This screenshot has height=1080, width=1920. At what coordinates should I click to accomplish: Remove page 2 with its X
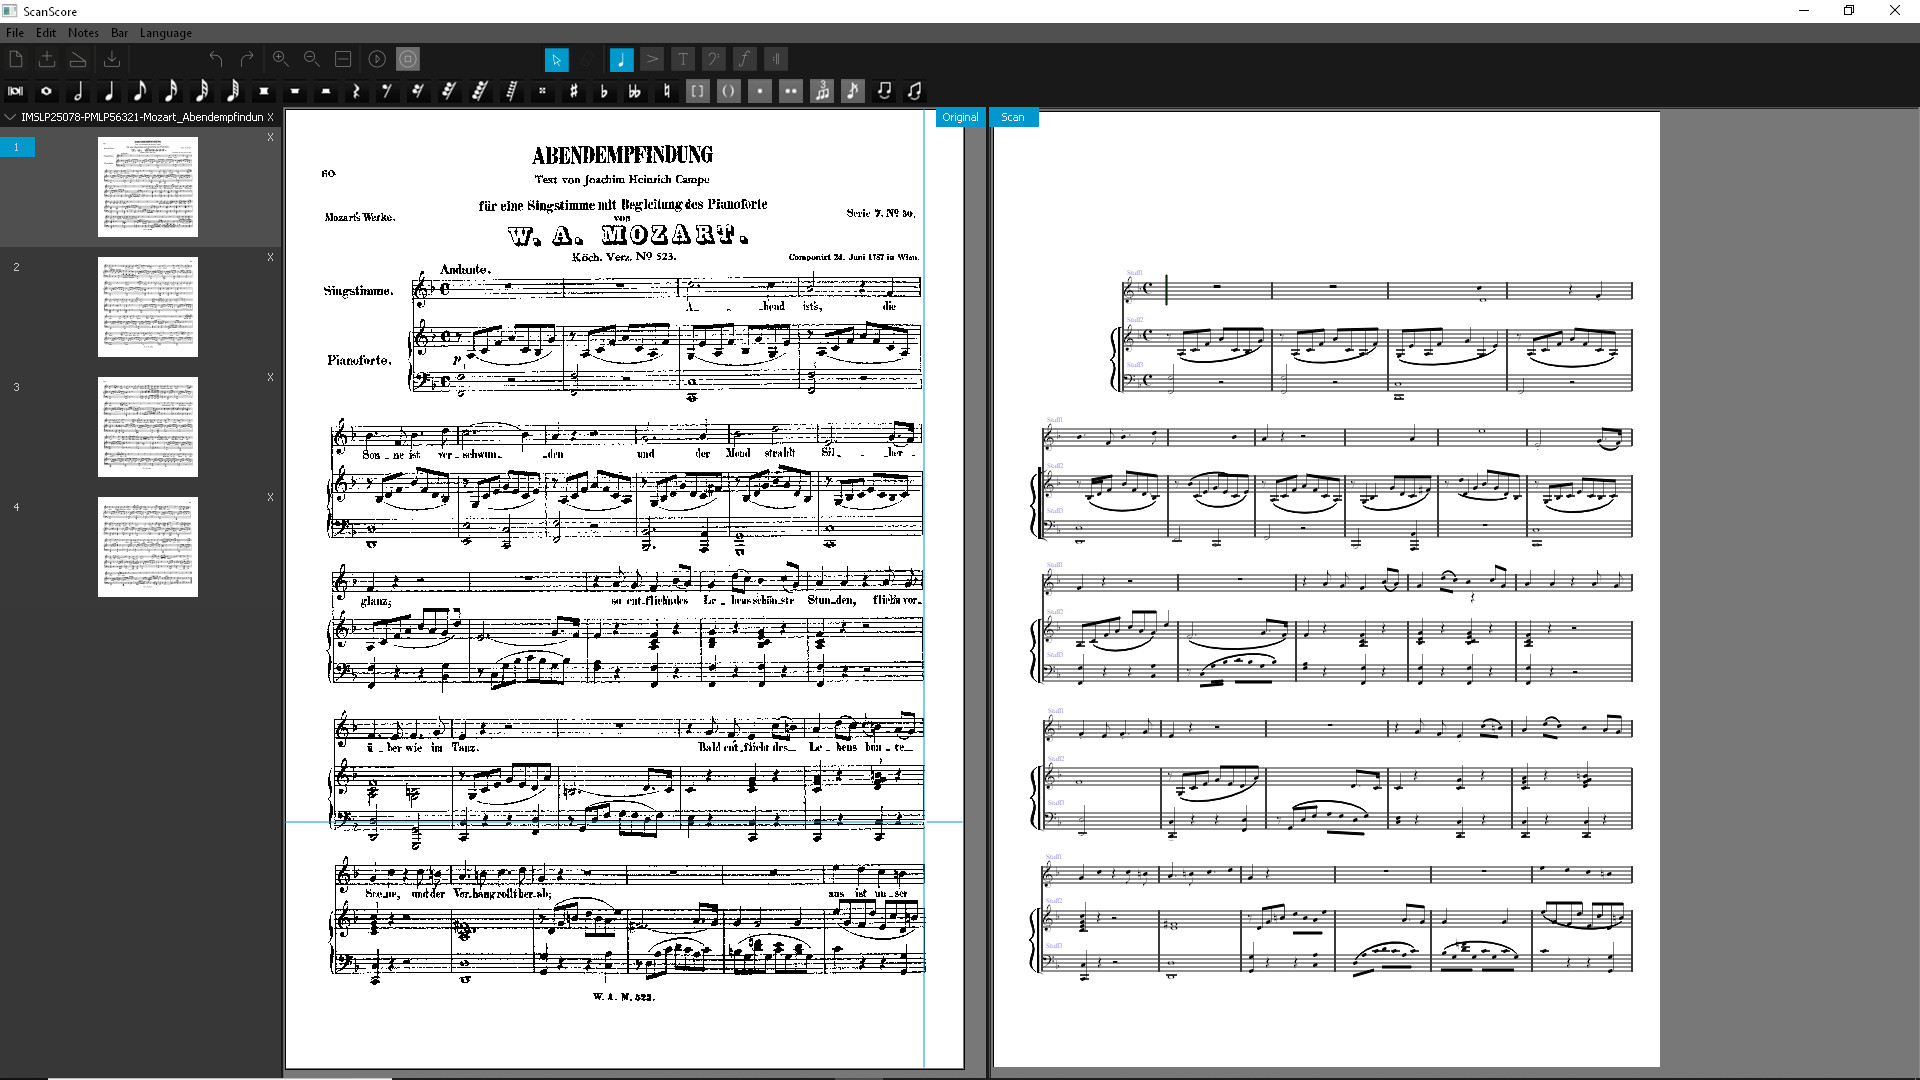click(270, 257)
